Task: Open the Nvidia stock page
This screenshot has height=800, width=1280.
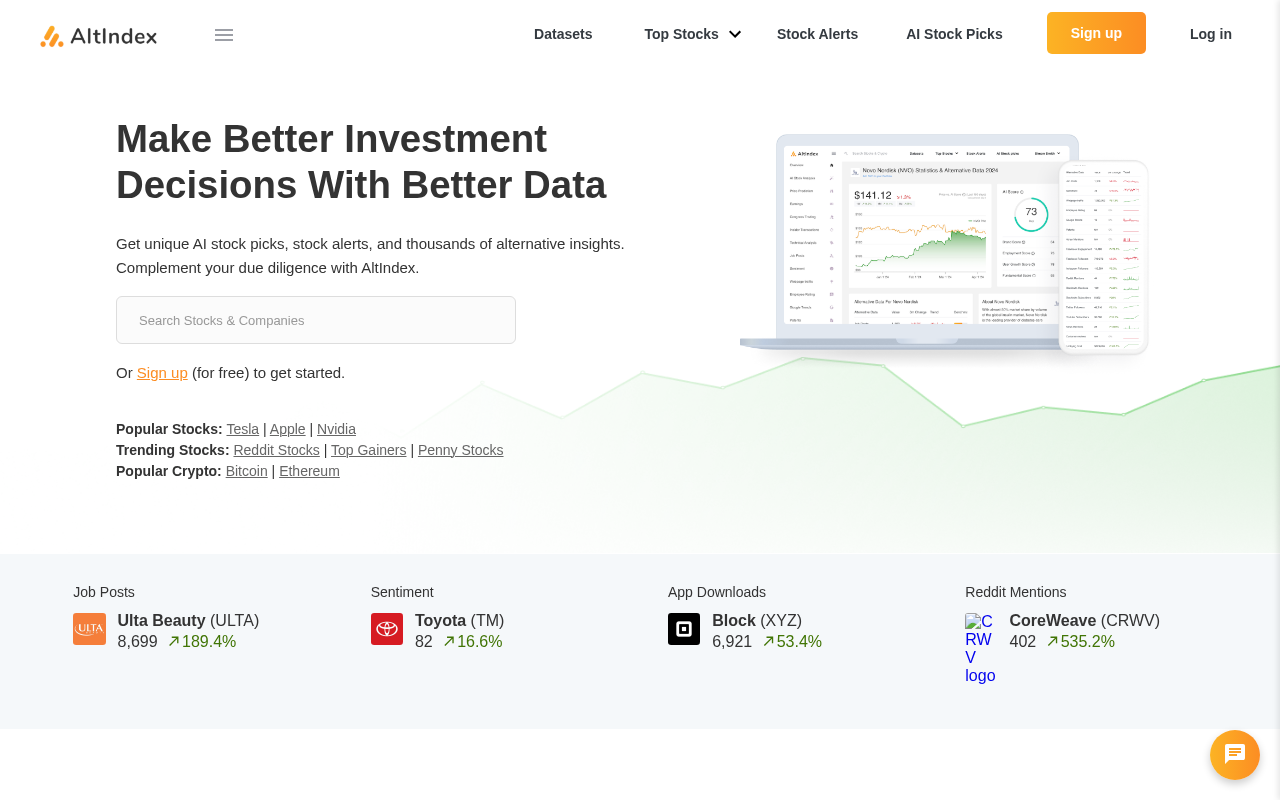Action: [336, 429]
